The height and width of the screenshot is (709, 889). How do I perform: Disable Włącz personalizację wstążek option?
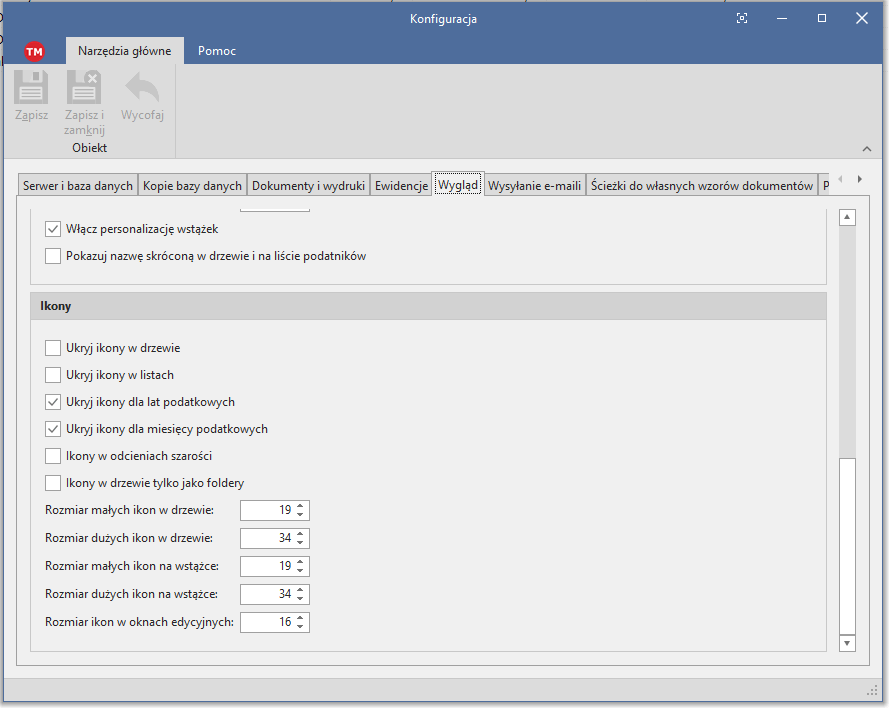point(53,229)
